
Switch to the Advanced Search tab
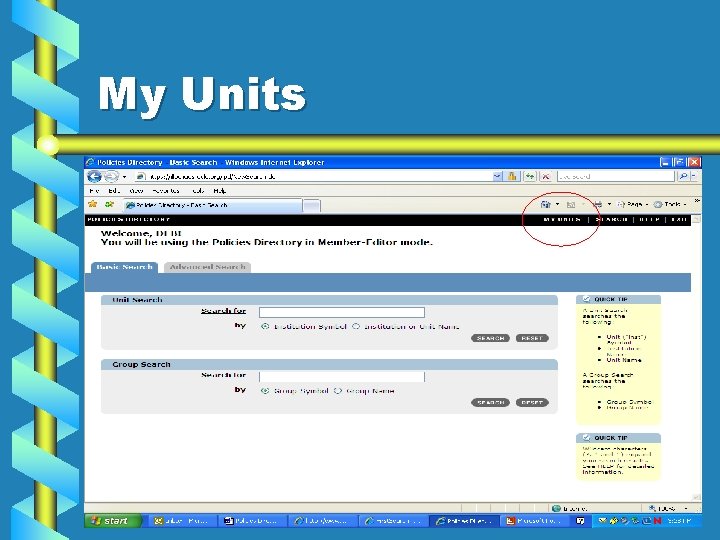[x=207, y=267]
